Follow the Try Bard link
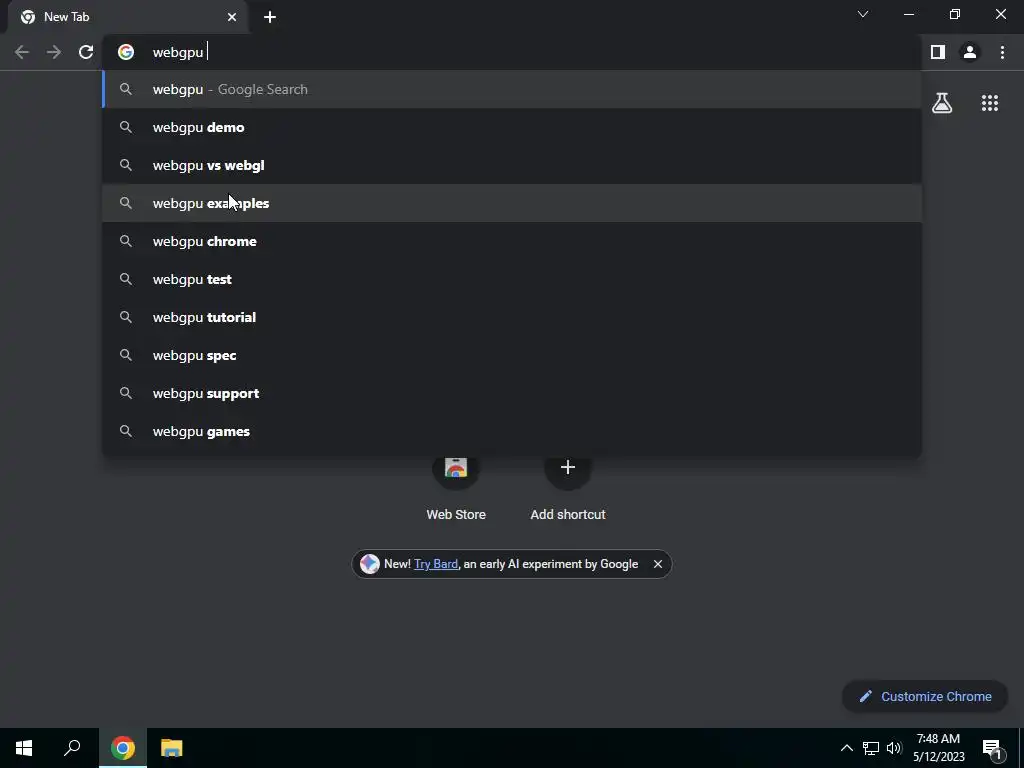 click(436, 564)
